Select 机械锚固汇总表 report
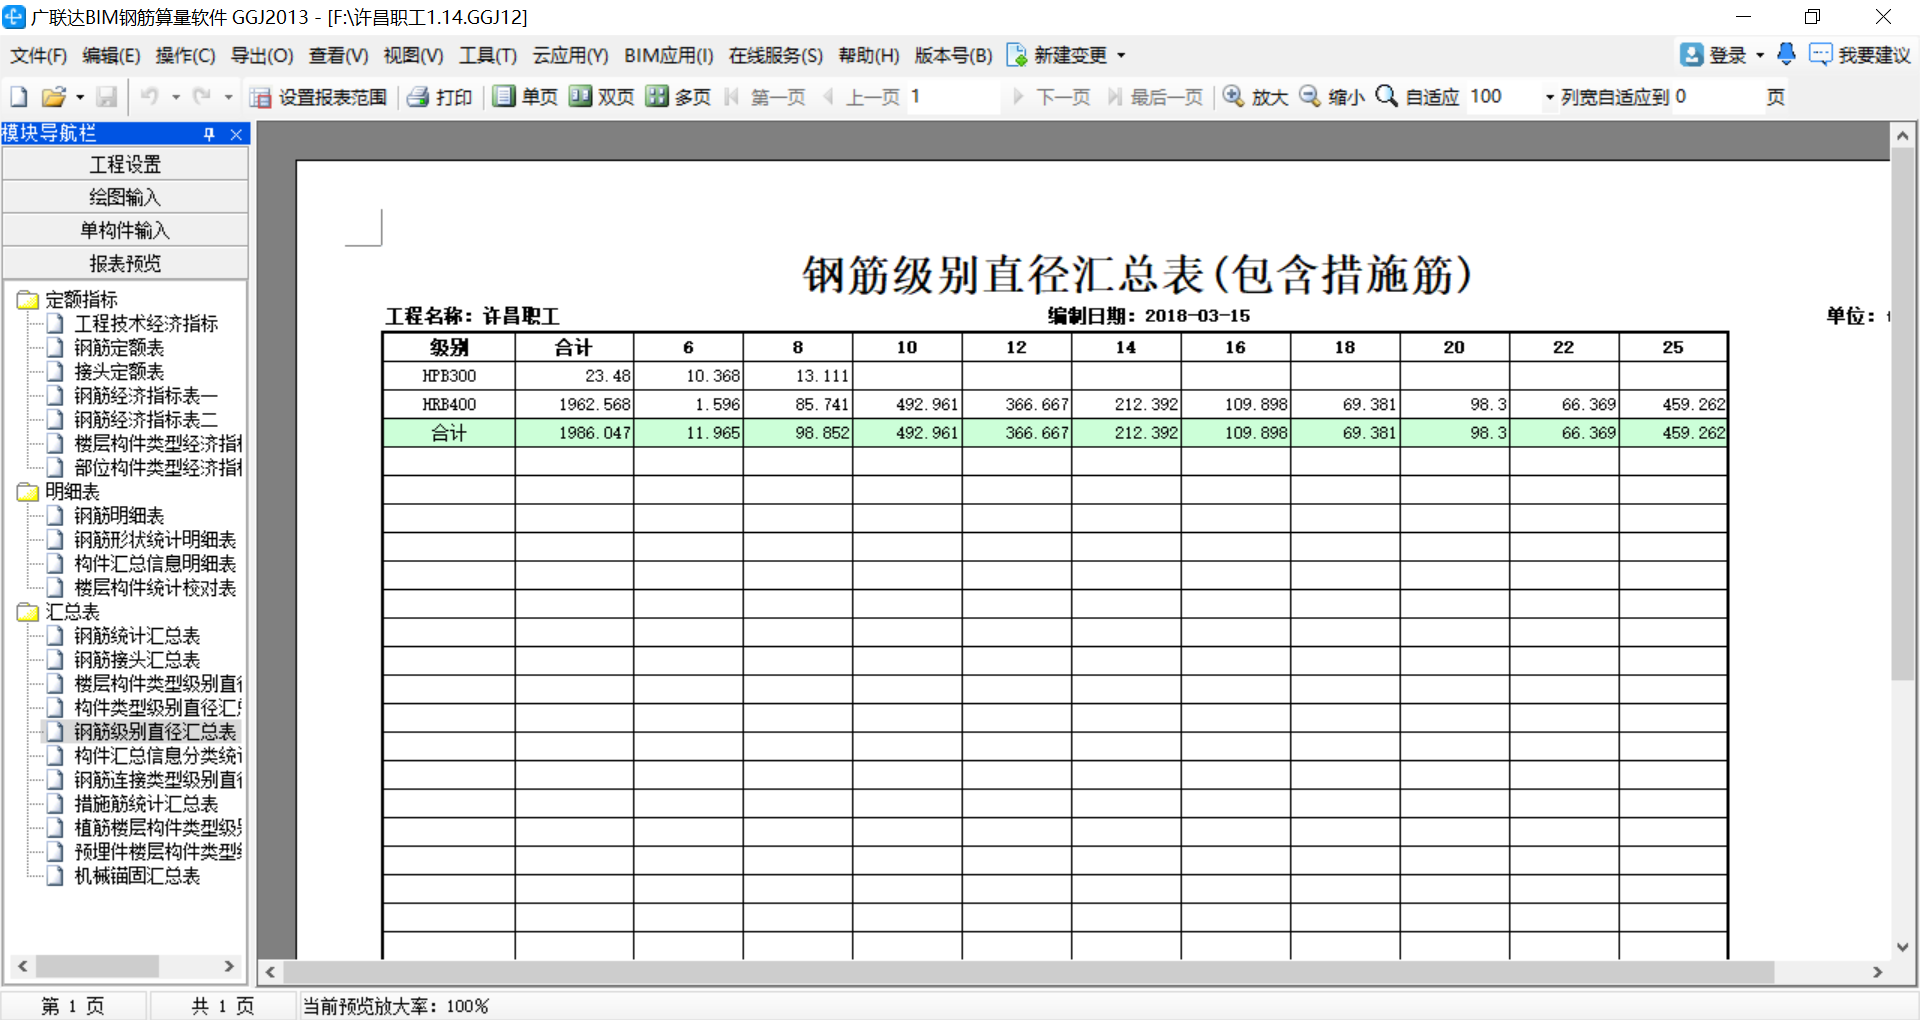 137,876
